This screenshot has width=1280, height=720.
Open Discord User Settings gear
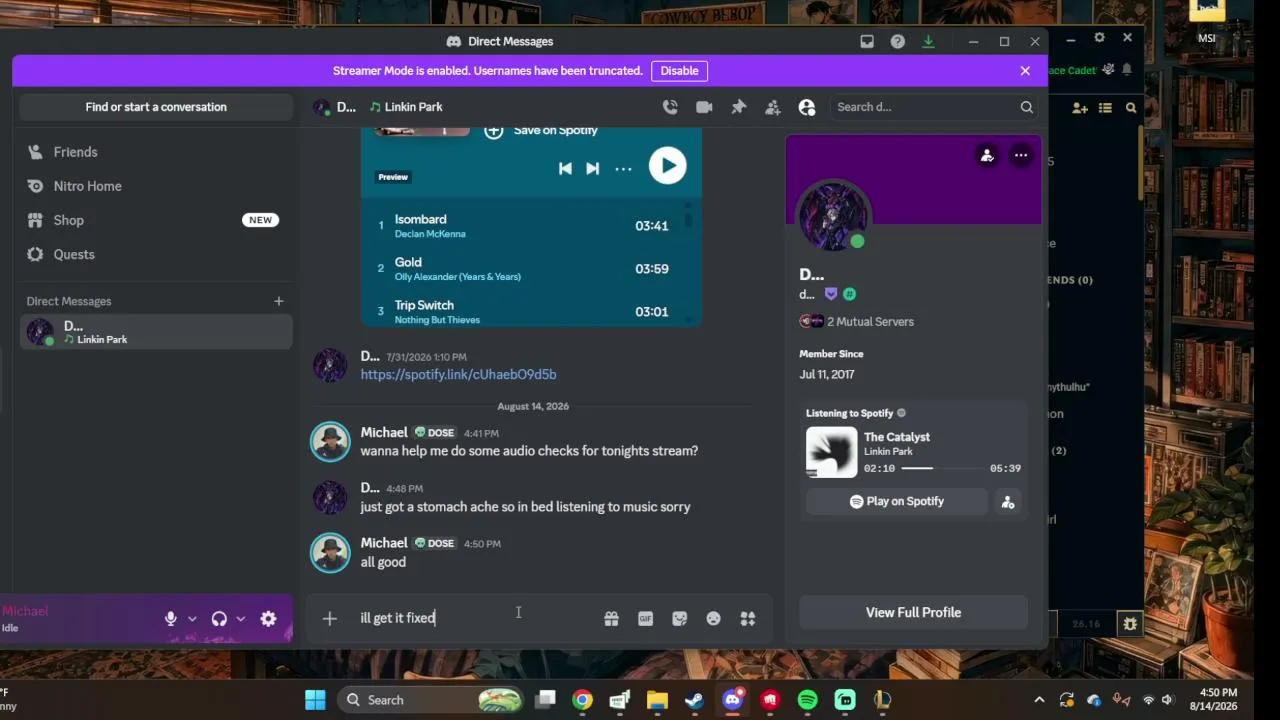click(x=268, y=619)
